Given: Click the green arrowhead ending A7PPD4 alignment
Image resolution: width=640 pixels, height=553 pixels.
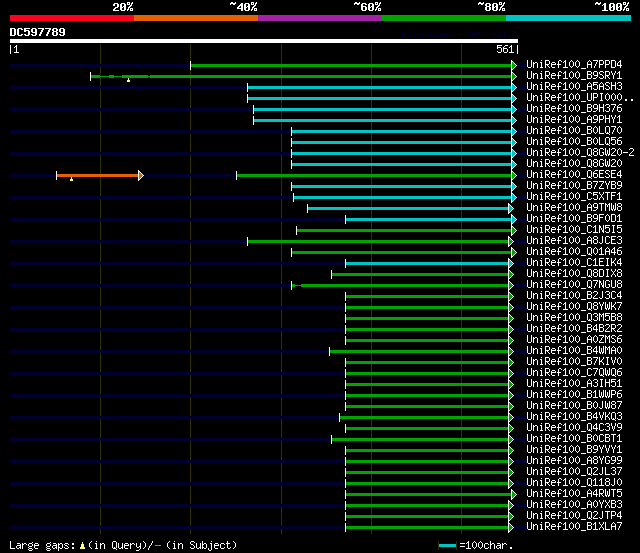Looking at the screenshot, I should 514,65.
